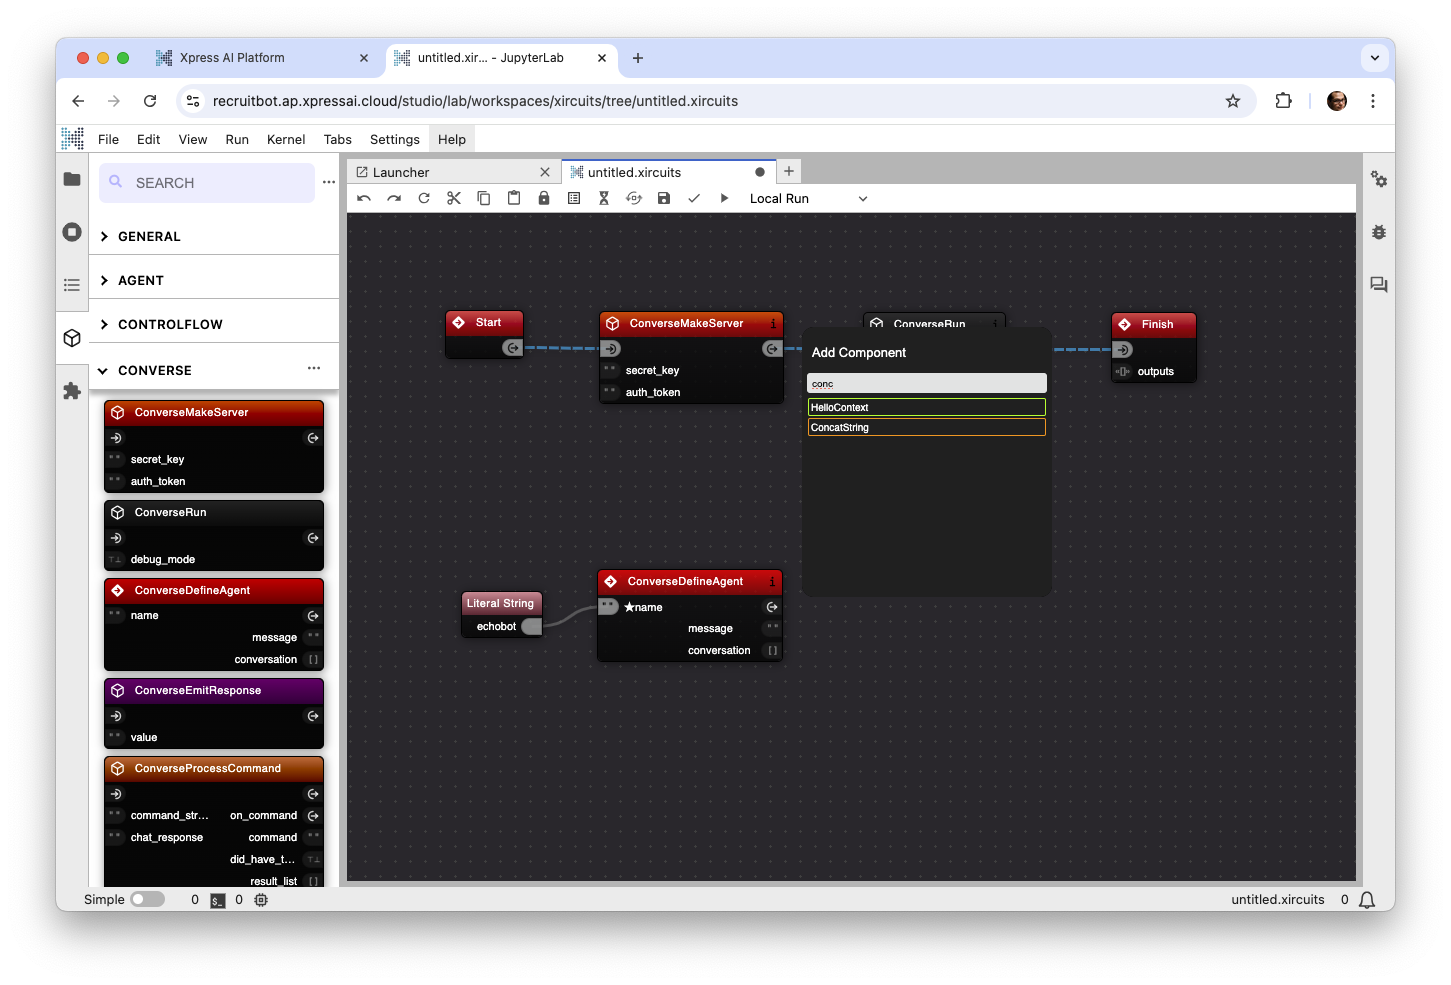Close the Launcher tab

tap(545, 172)
